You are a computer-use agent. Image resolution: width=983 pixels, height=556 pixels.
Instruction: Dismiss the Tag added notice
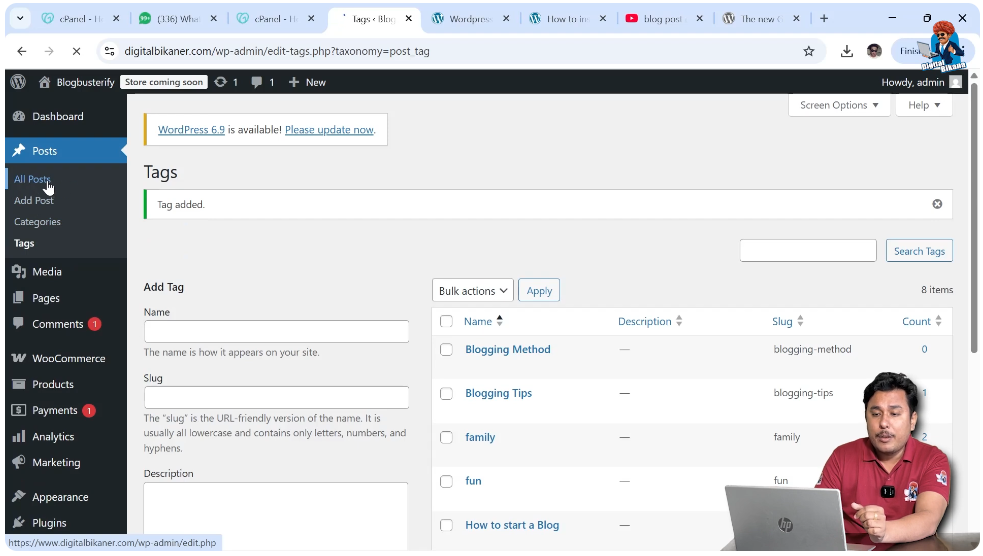click(x=937, y=204)
